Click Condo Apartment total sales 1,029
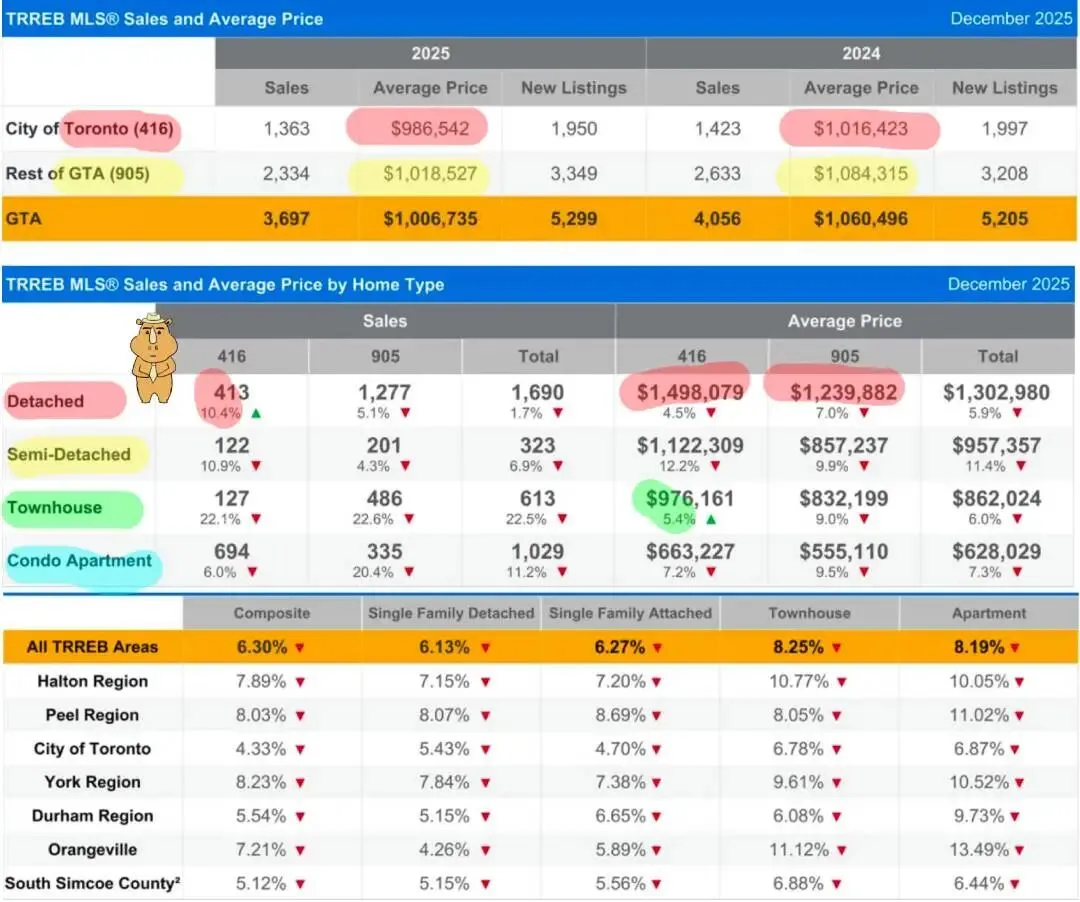This screenshot has height=902, width=1080. click(537, 552)
